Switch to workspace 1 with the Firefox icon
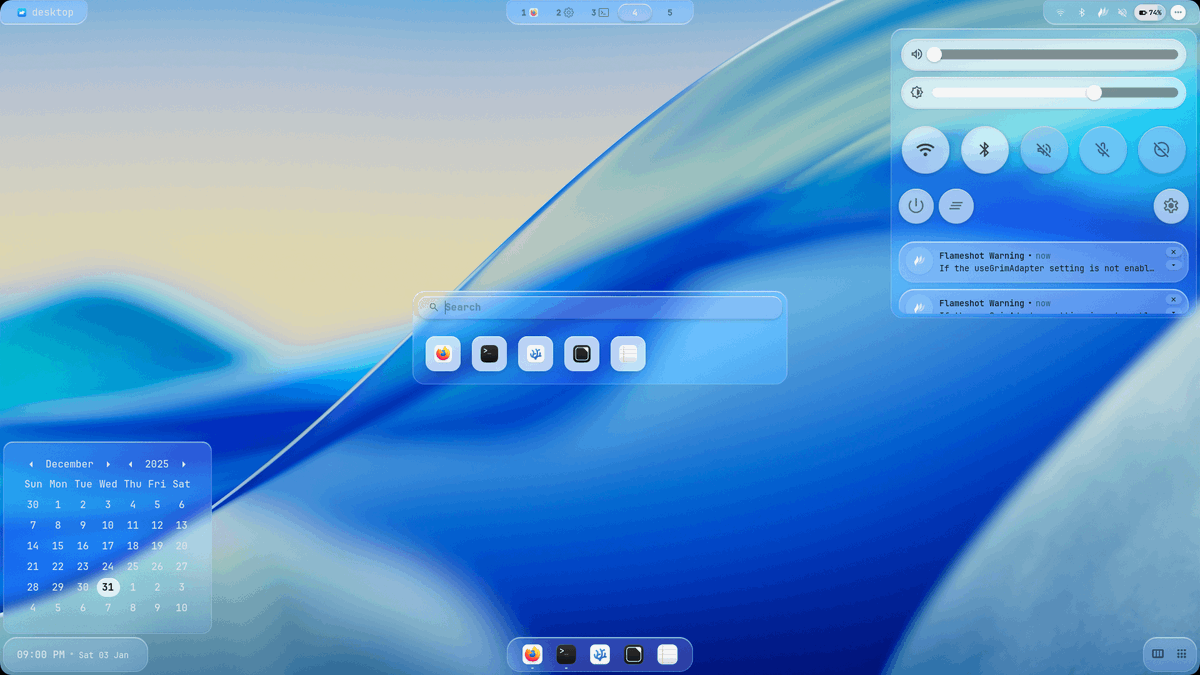 click(x=530, y=13)
